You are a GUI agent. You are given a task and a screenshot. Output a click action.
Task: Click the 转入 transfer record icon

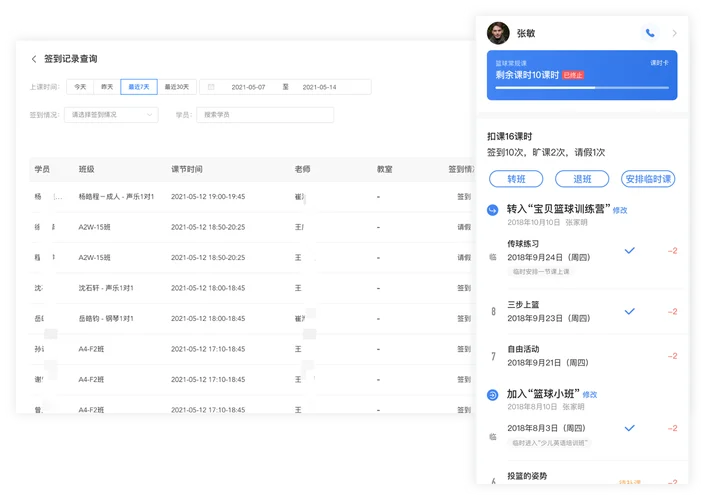point(493,210)
